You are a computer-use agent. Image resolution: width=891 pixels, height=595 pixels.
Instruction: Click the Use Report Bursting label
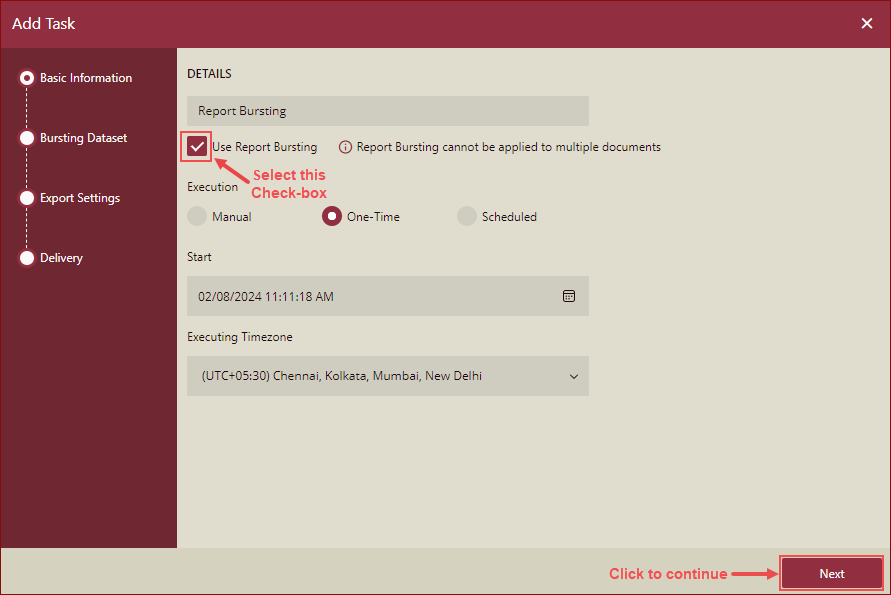265,146
